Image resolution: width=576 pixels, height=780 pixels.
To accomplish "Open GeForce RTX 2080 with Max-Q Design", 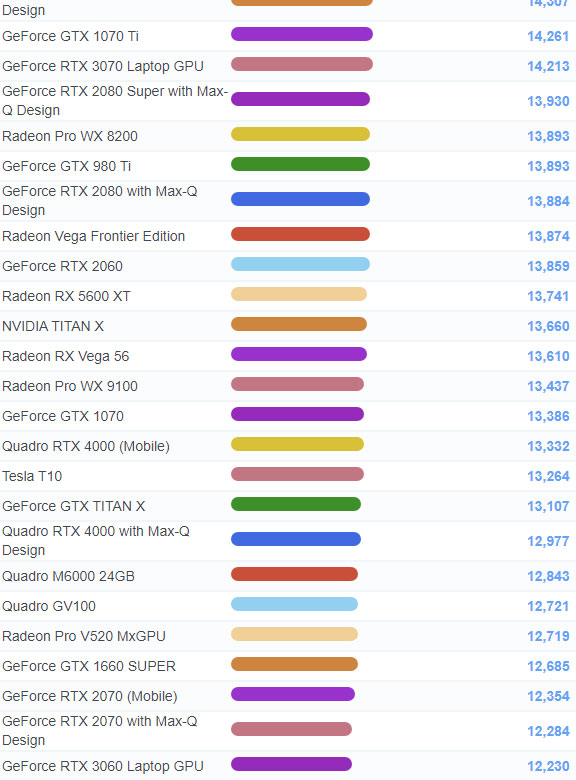I will click(99, 201).
